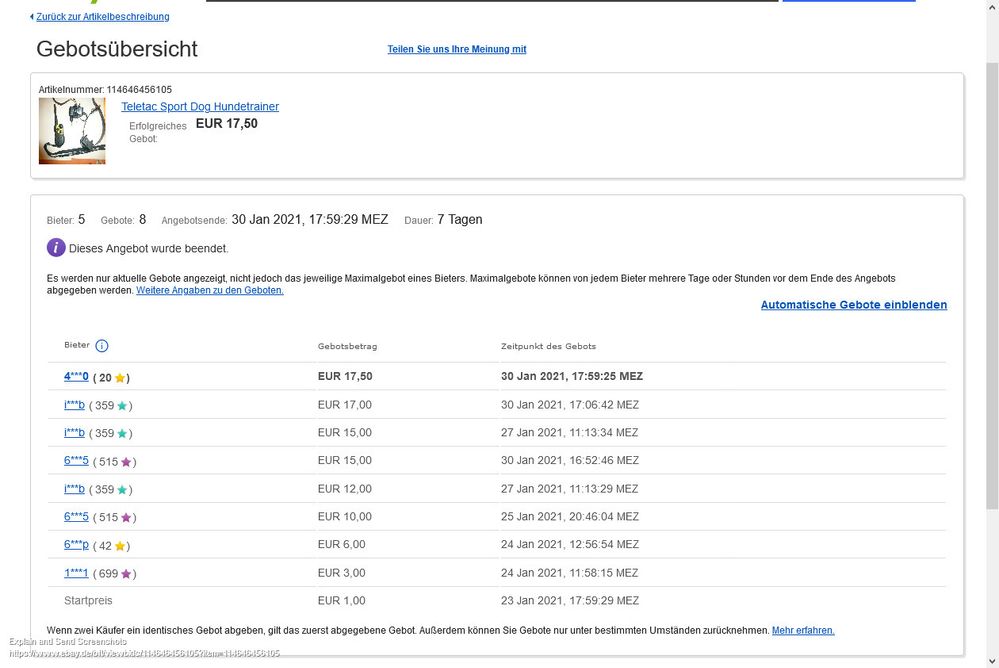The image size is (999, 668).
Task: Open bidder 6***5 in the EUR 15,00 row
Action: tap(76, 461)
